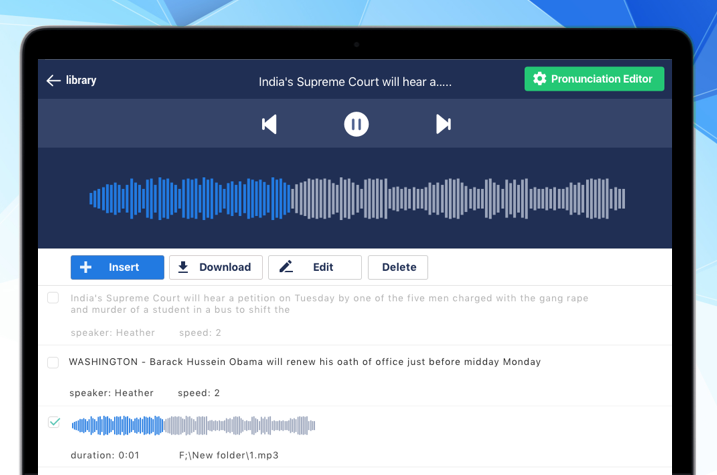
Task: Check the WASHINGTON Barack Obama paragraph checkbox
Action: [x=53, y=363]
